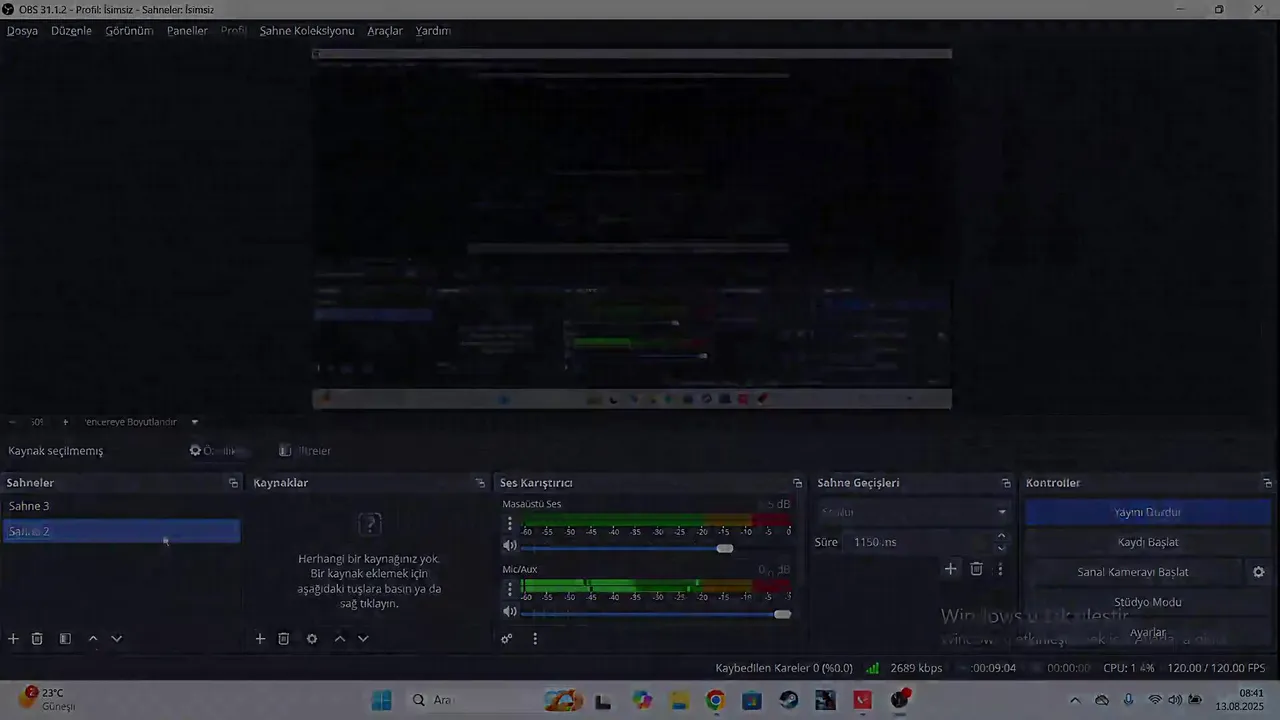1280x720 pixels.
Task: Delete selected scene with trash icon
Action: [x=37, y=639]
